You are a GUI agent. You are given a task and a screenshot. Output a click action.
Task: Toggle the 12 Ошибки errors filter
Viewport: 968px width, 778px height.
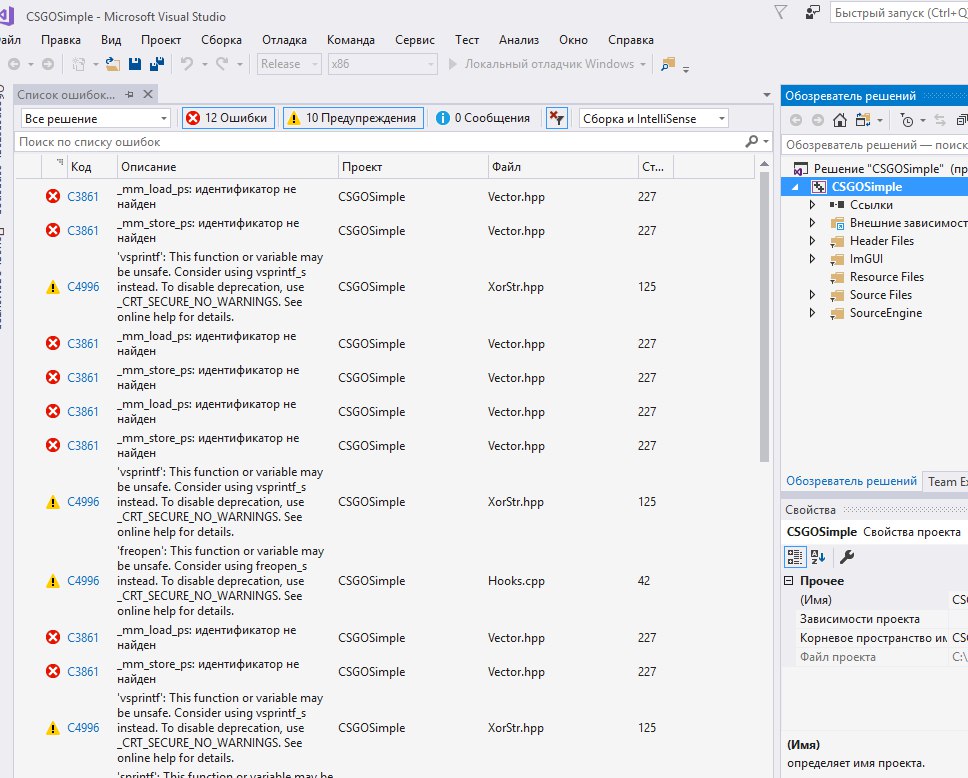[228, 118]
